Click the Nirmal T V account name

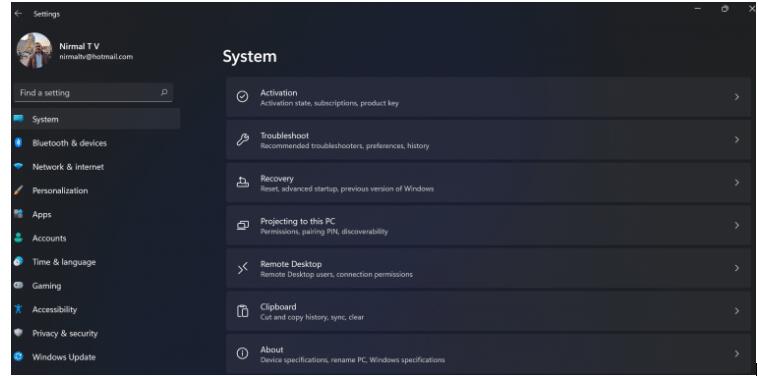(79, 46)
